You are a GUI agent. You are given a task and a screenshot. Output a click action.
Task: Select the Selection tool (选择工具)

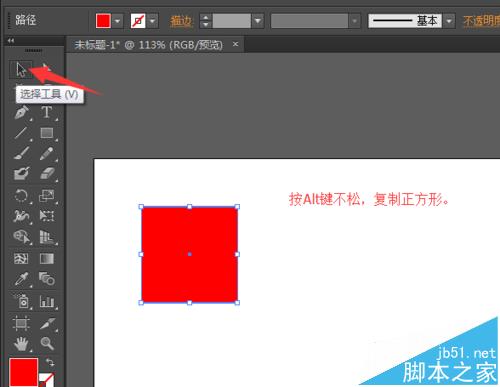21,69
